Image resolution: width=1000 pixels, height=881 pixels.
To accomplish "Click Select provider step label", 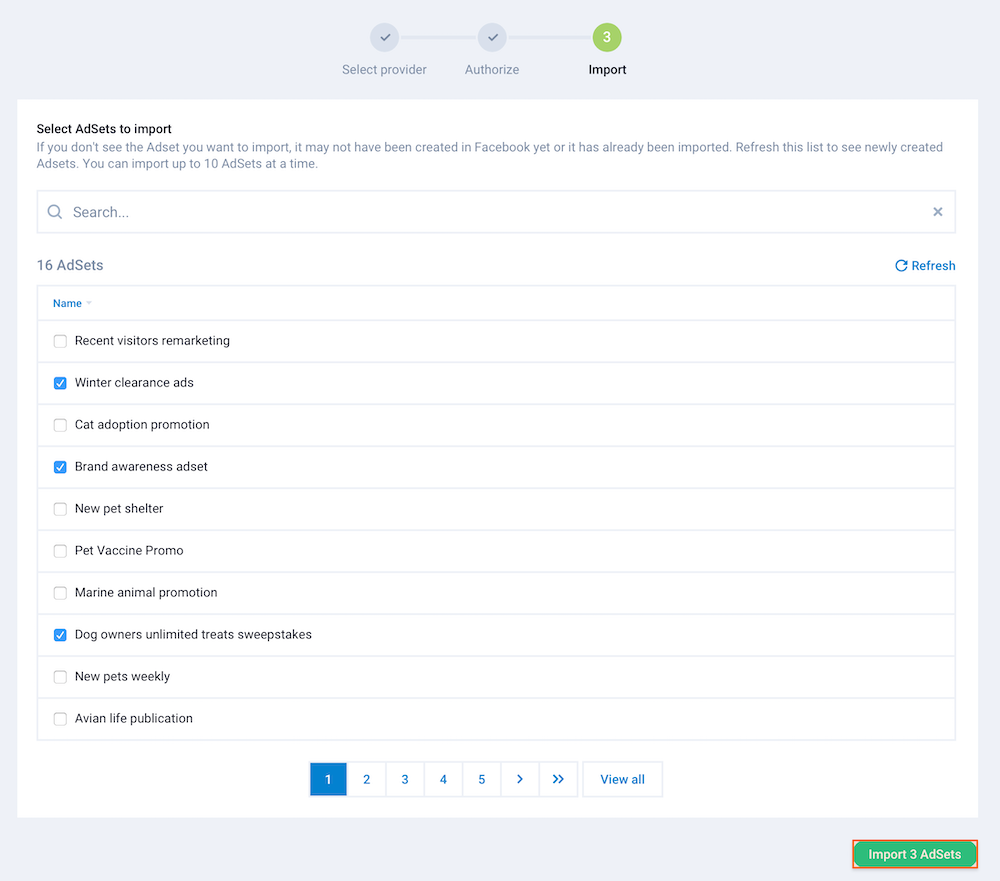I will [384, 70].
